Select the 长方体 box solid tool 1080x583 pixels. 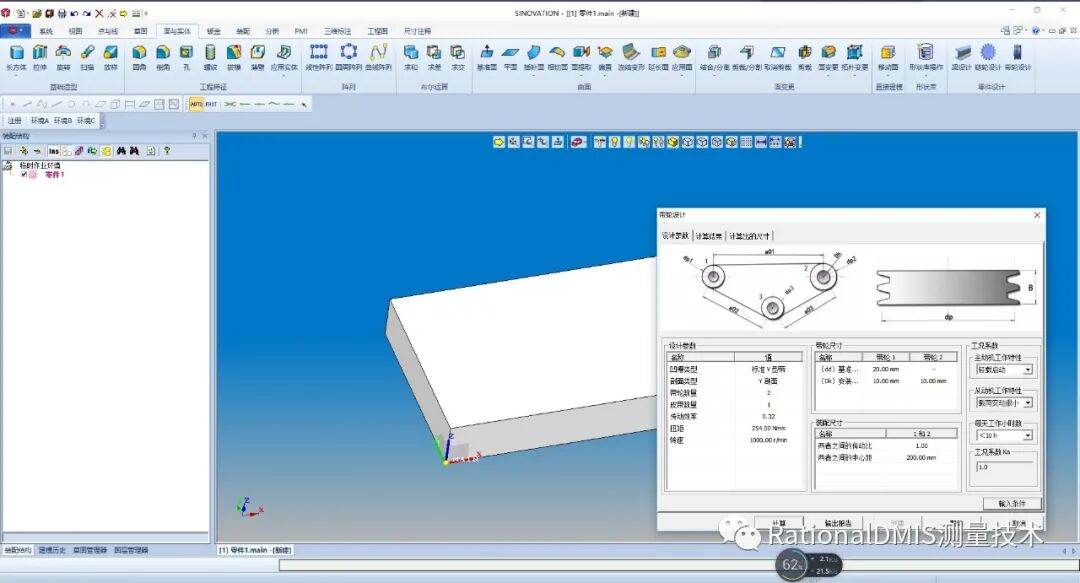pyautogui.click(x=17, y=57)
